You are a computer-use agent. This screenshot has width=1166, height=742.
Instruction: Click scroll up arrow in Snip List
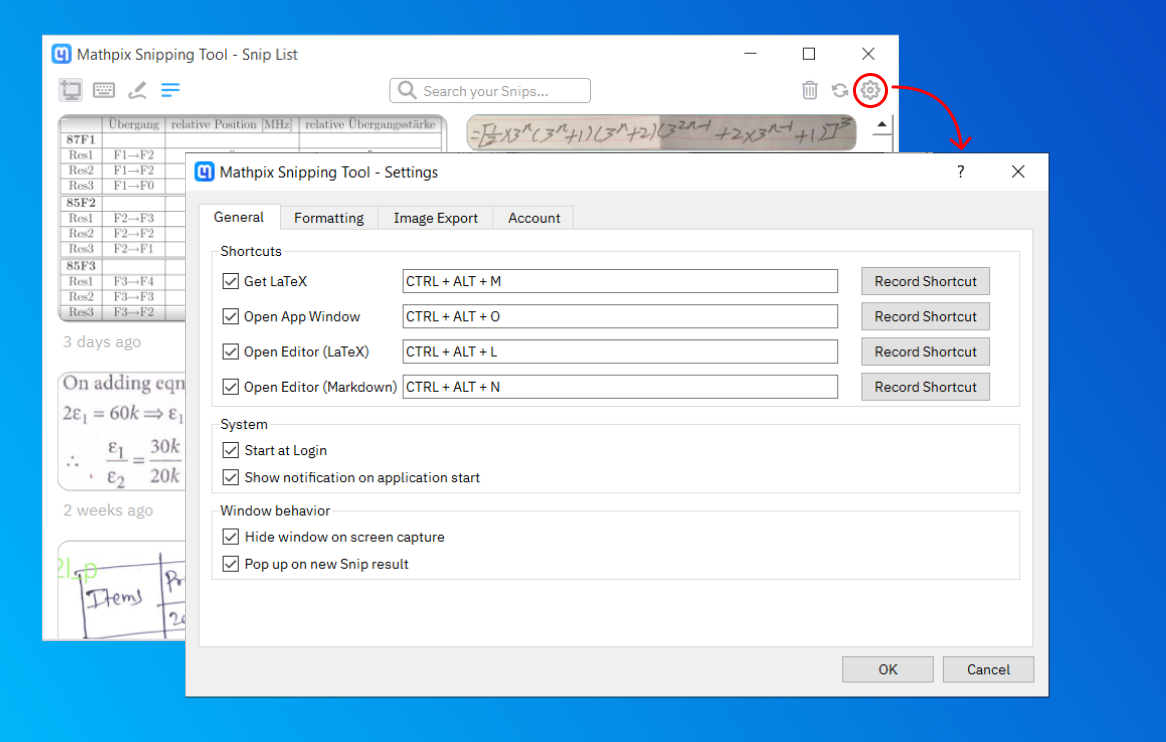(881, 125)
